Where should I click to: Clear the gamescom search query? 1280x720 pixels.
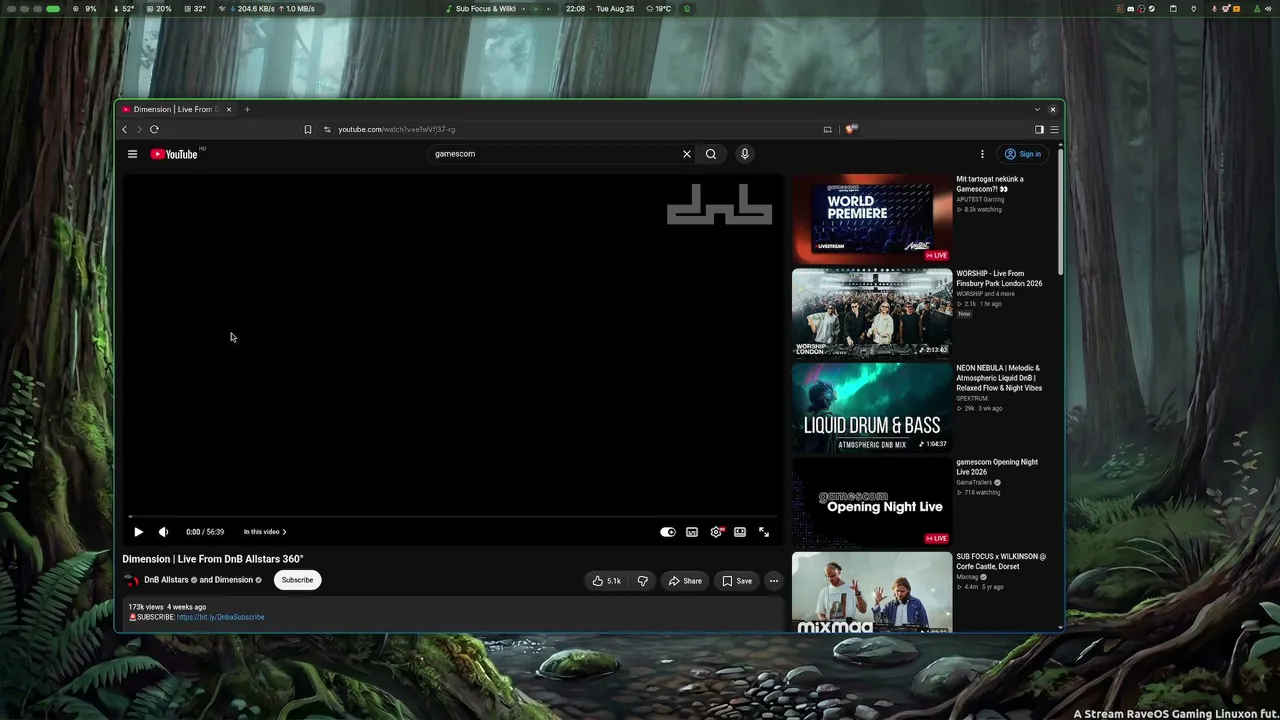point(687,154)
